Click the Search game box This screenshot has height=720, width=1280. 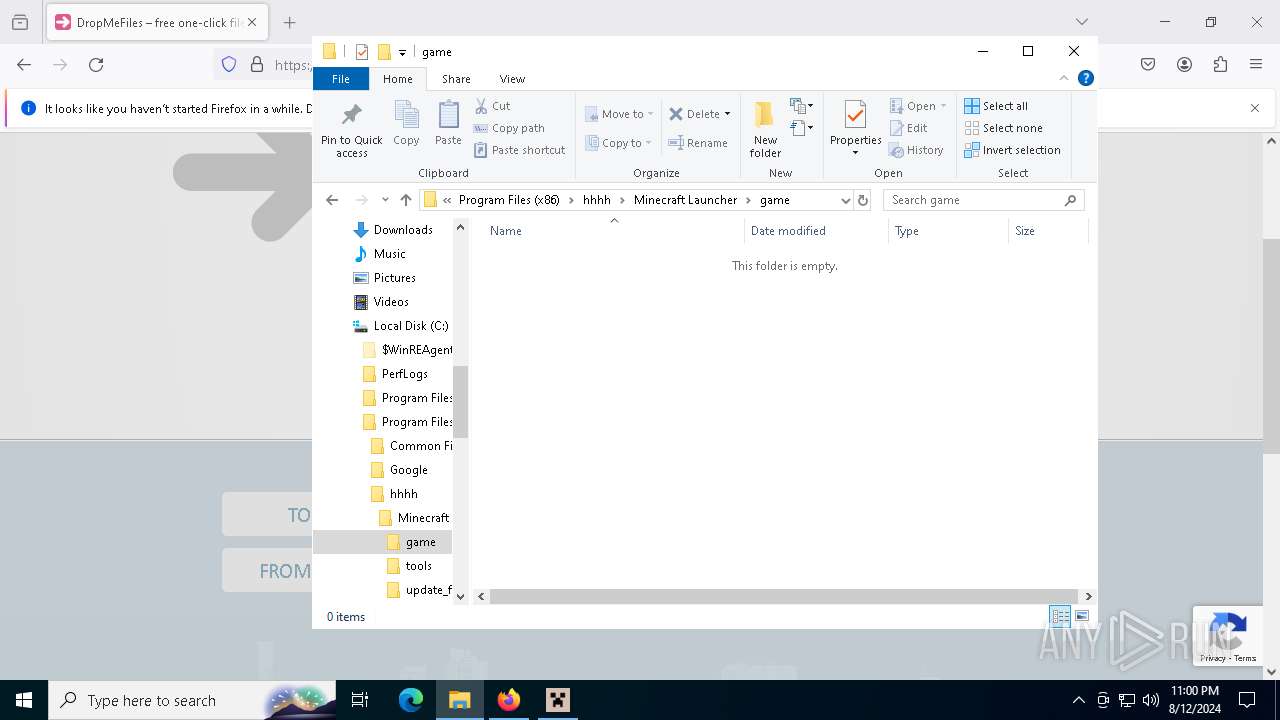[984, 200]
